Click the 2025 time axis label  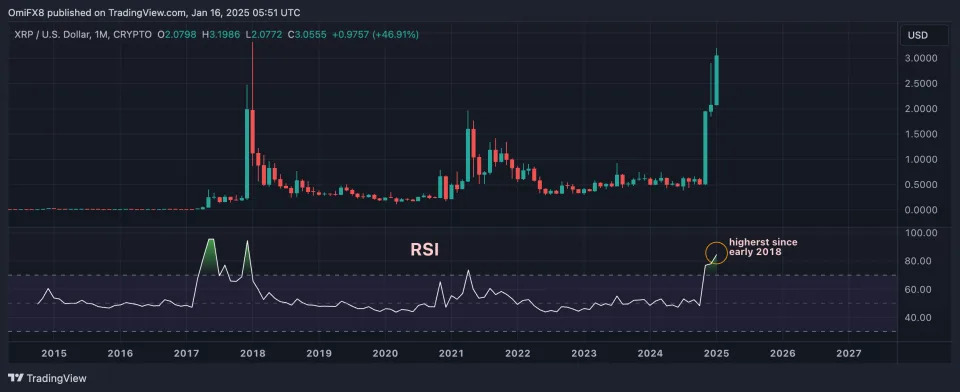coord(716,353)
